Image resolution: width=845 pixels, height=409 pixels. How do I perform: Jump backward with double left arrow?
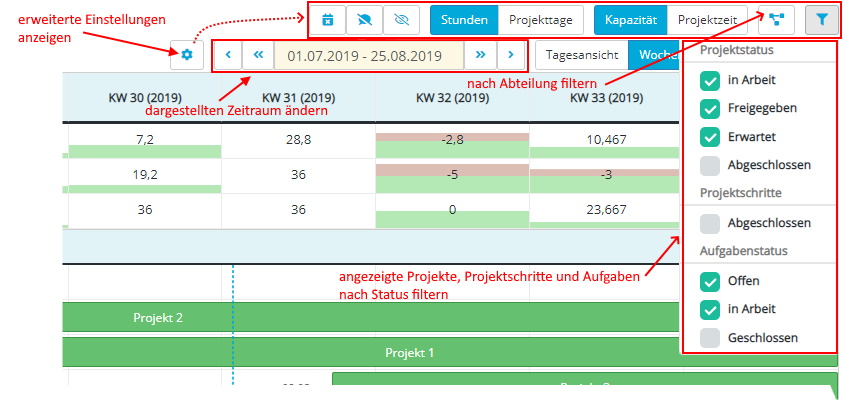257,55
